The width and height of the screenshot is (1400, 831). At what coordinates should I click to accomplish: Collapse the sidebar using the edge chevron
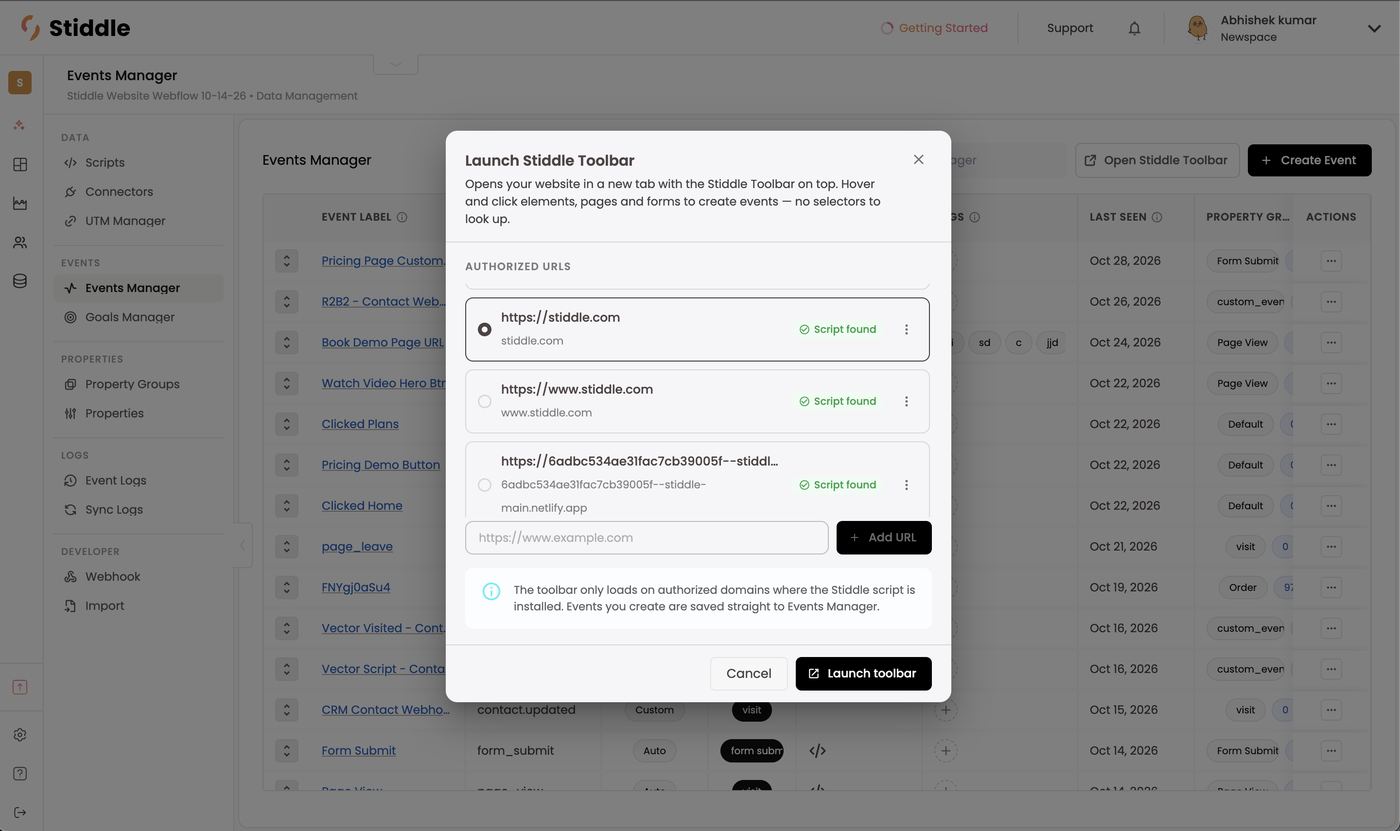pyautogui.click(x=242, y=546)
